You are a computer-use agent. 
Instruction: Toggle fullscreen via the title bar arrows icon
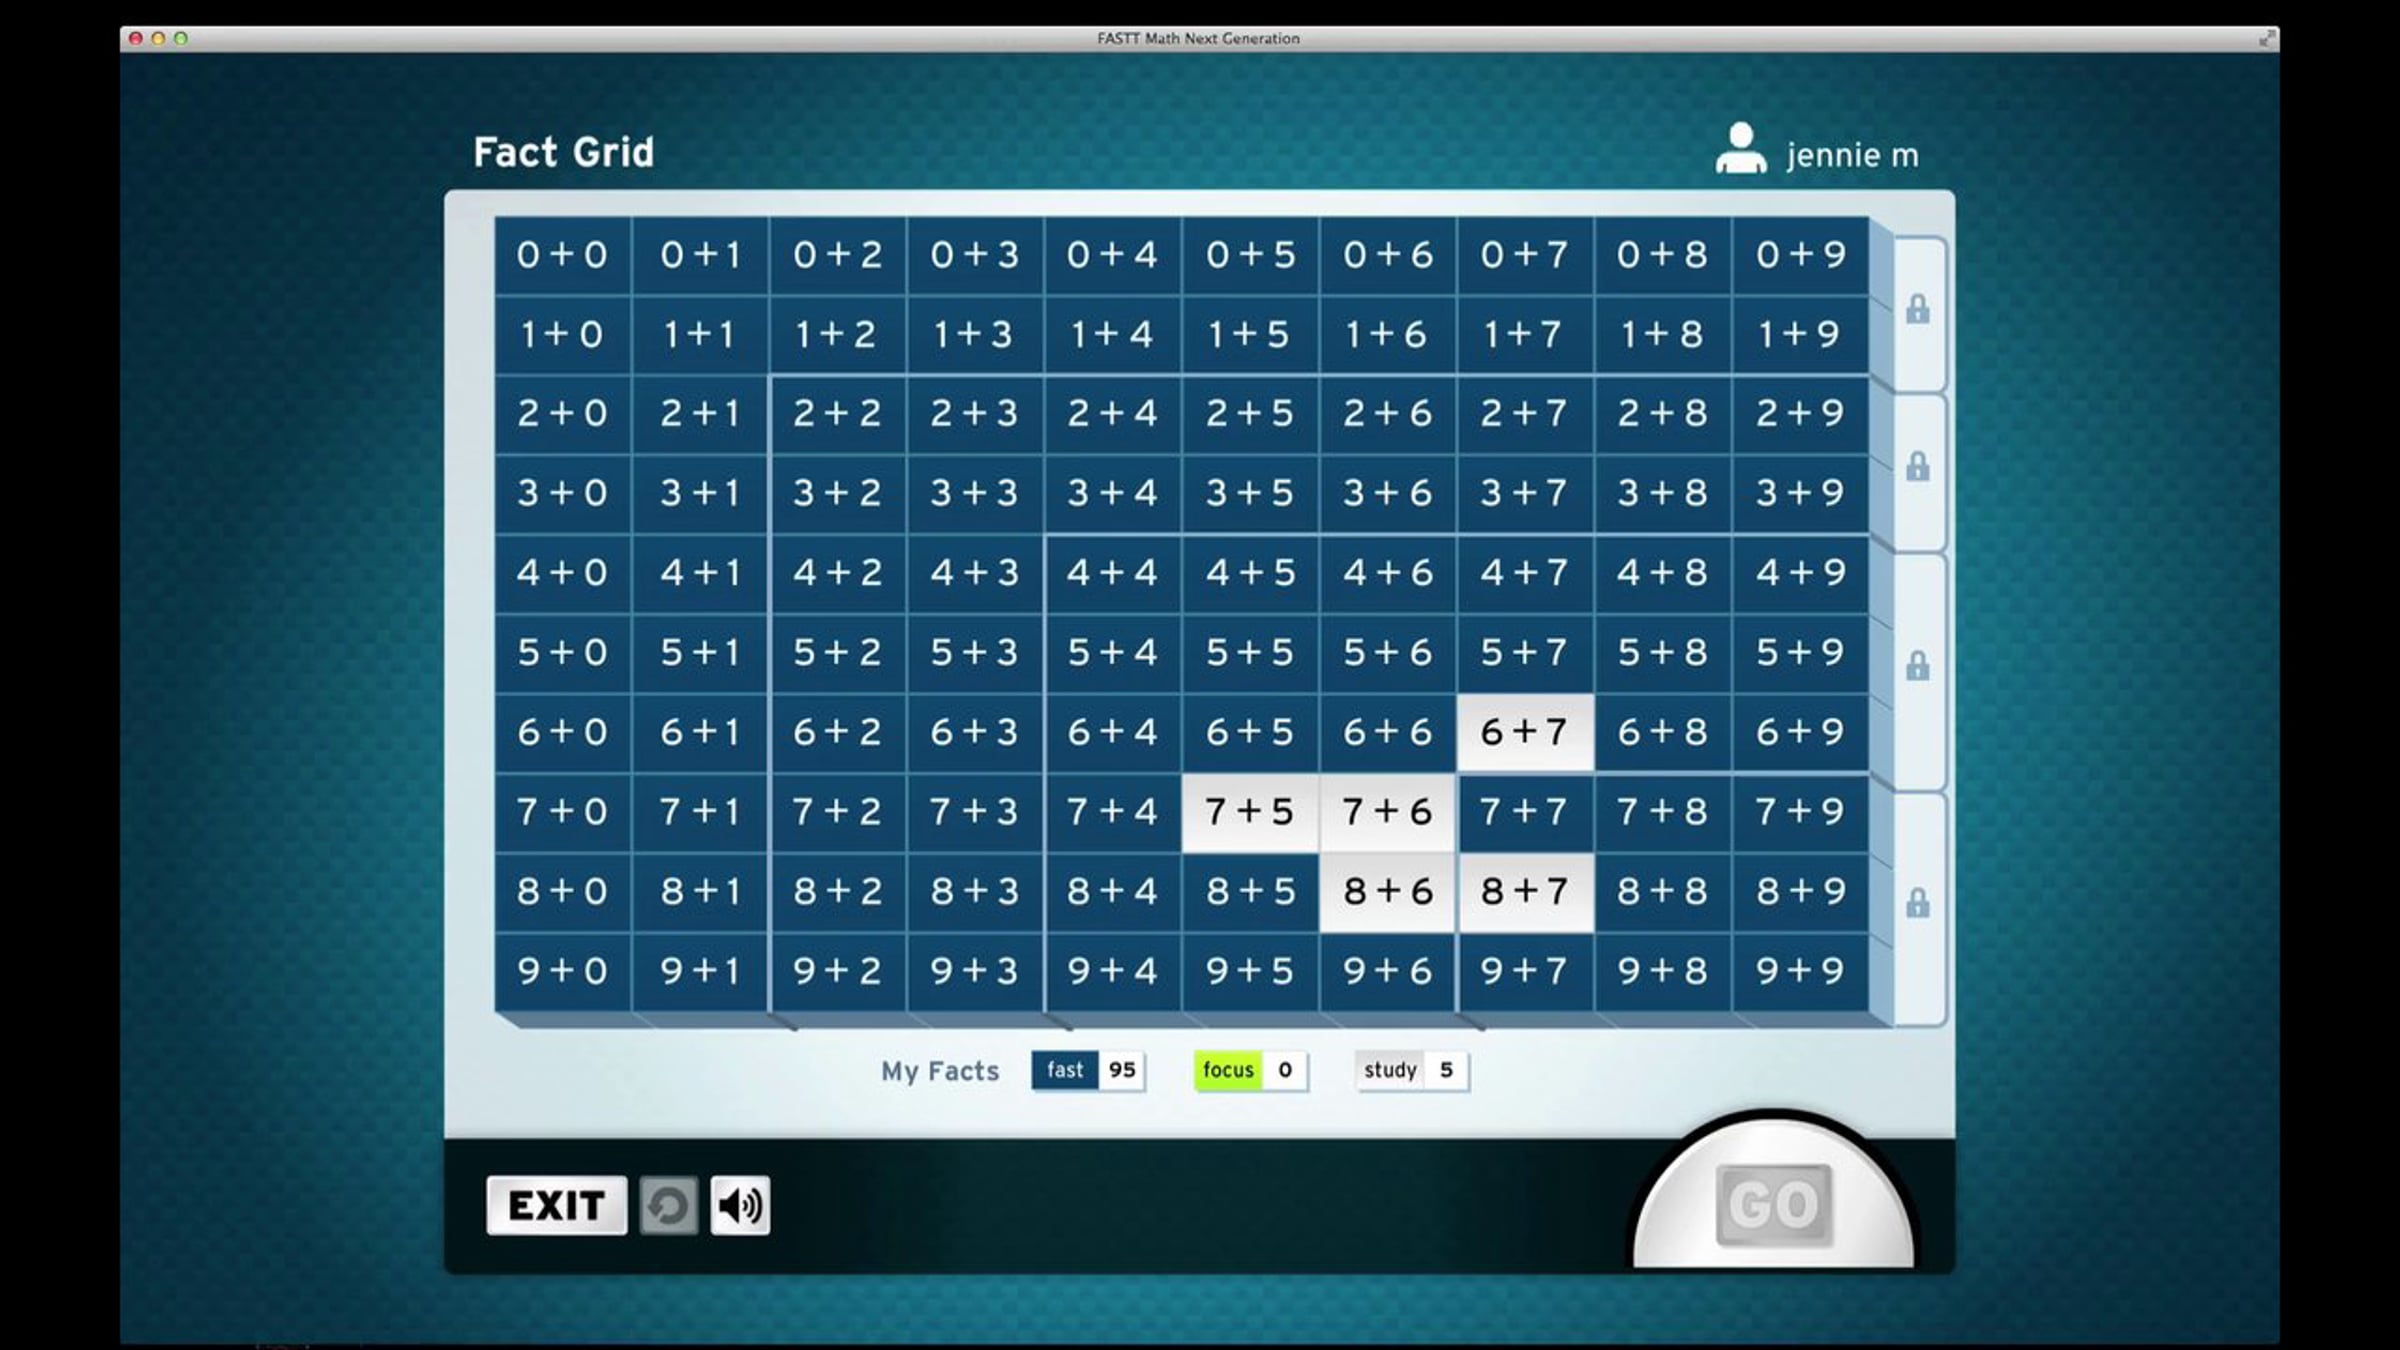[2266, 38]
